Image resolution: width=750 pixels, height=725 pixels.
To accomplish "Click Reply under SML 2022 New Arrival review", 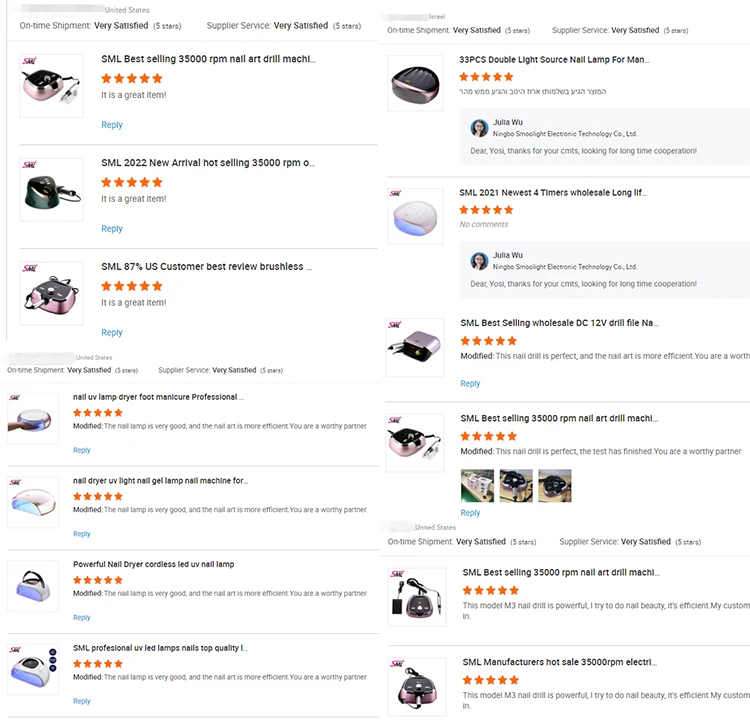I will coord(111,229).
